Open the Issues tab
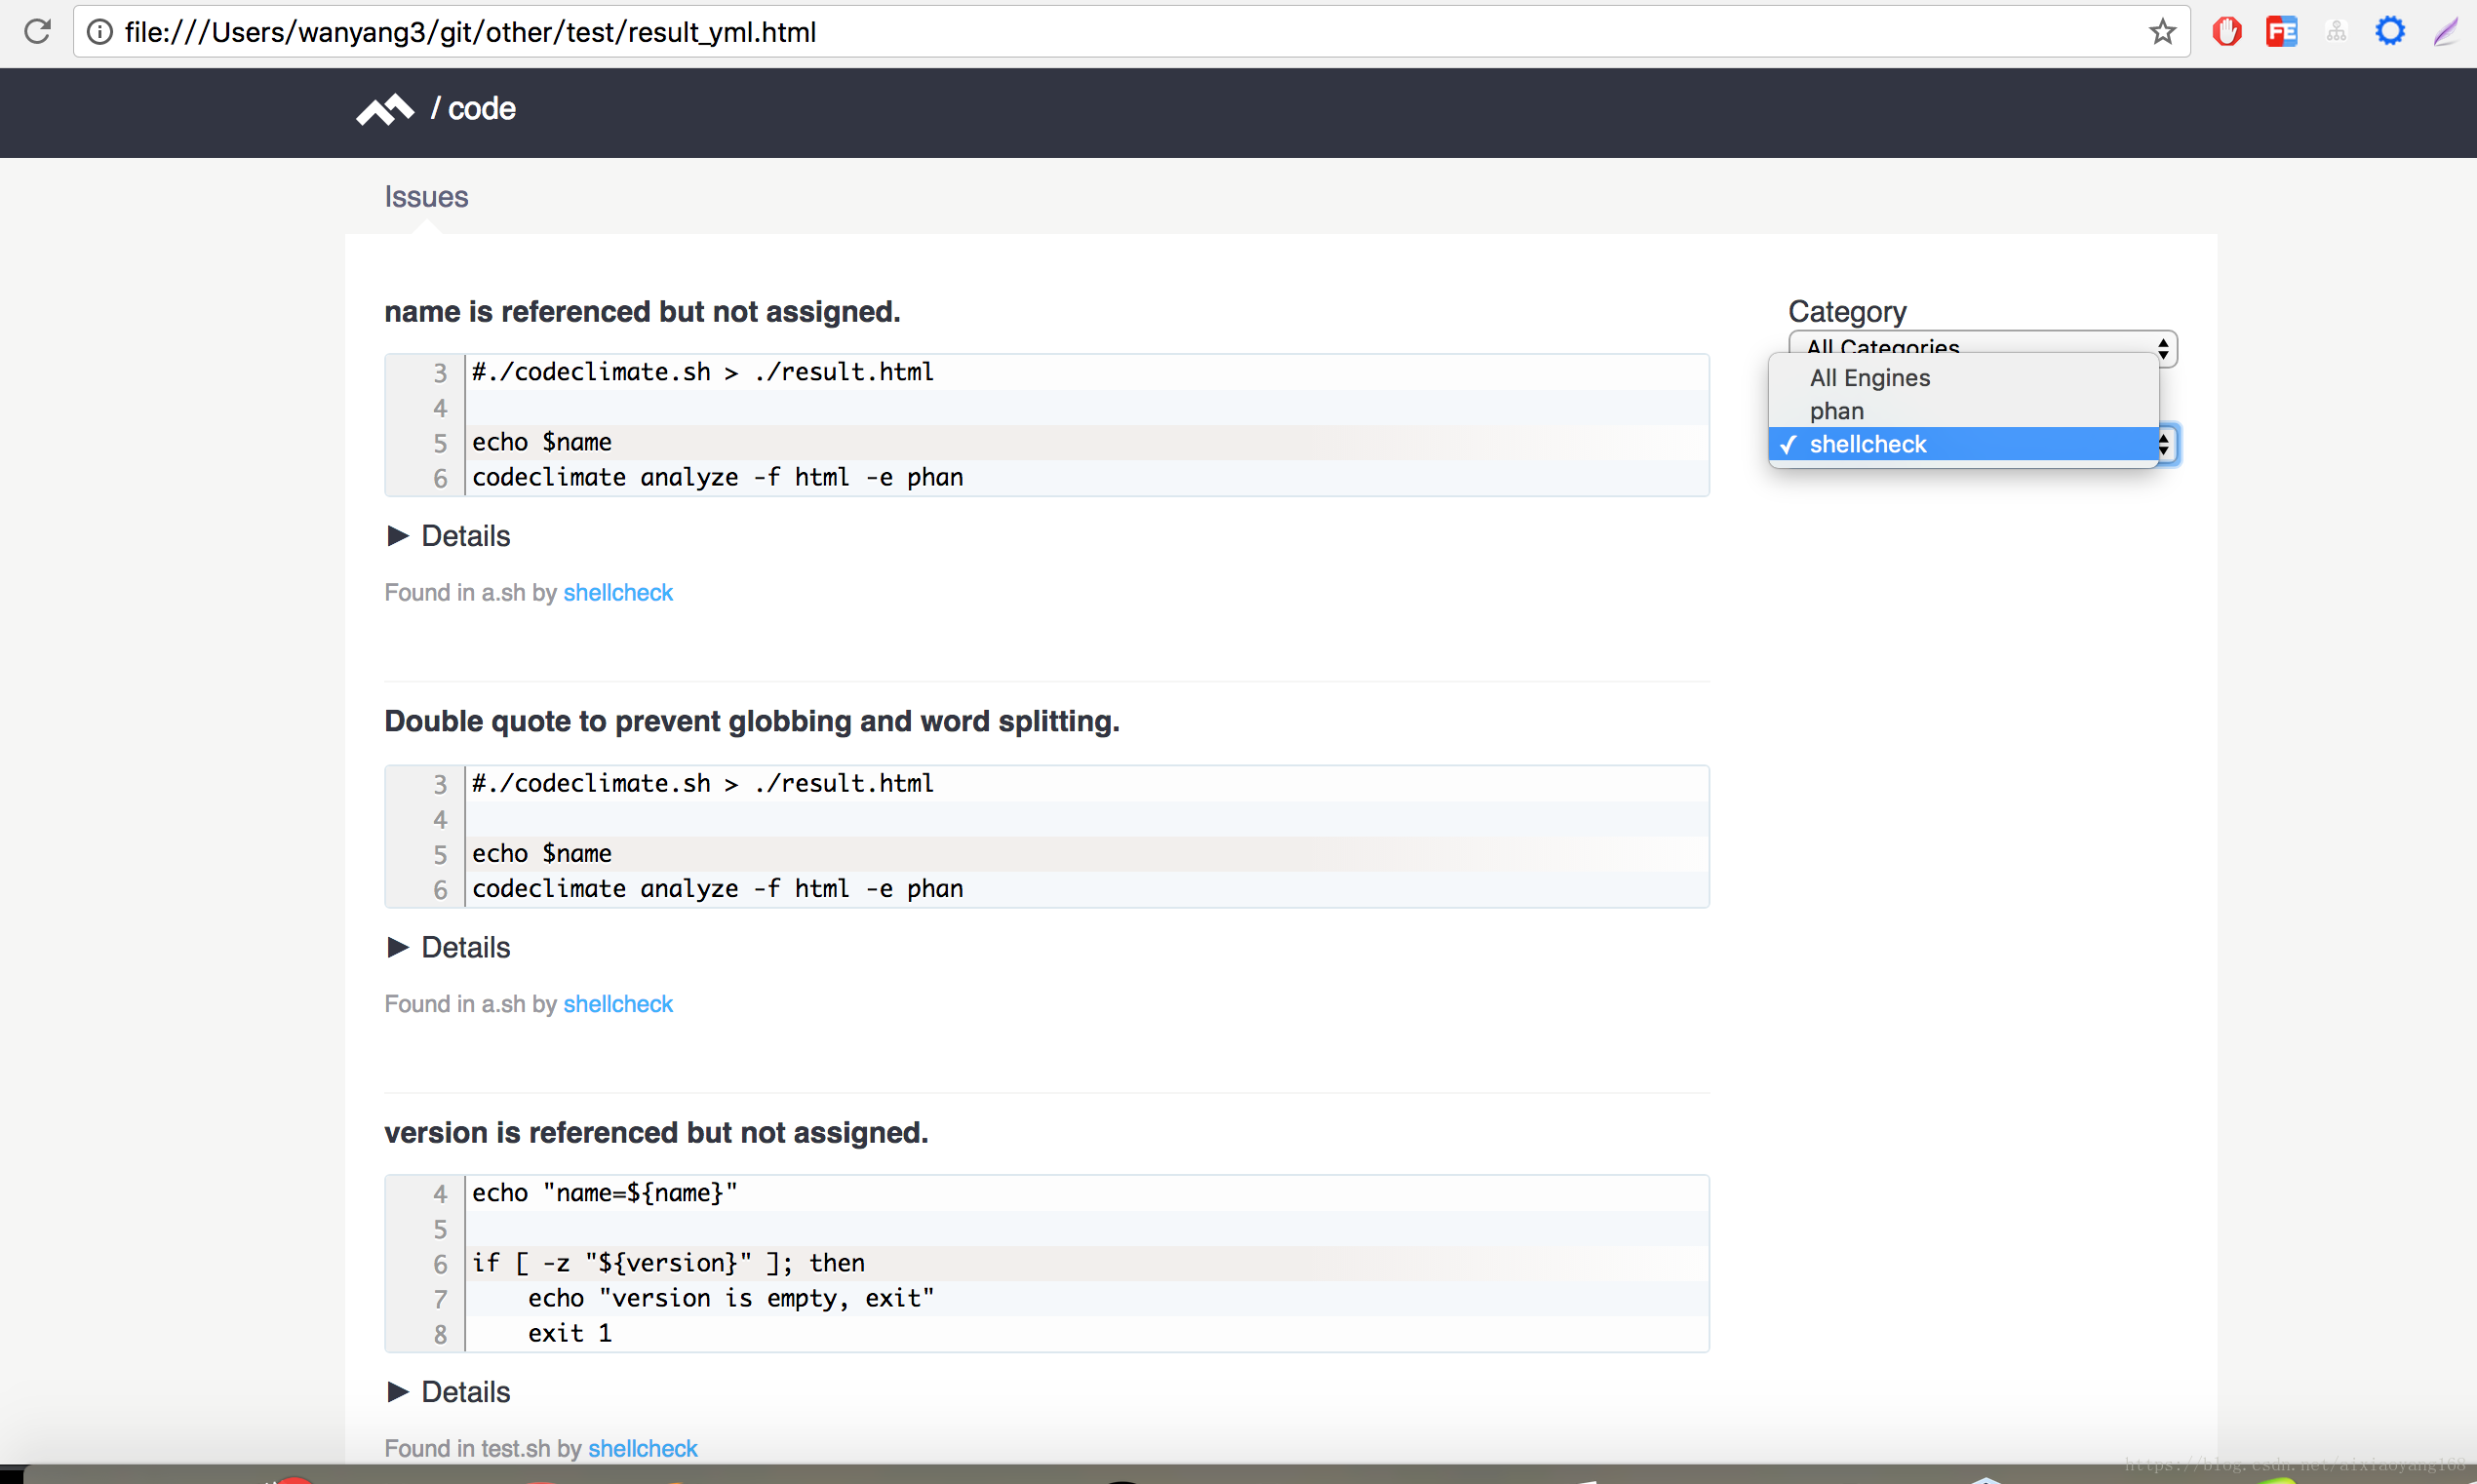This screenshot has height=1484, width=2477. pos(426,197)
